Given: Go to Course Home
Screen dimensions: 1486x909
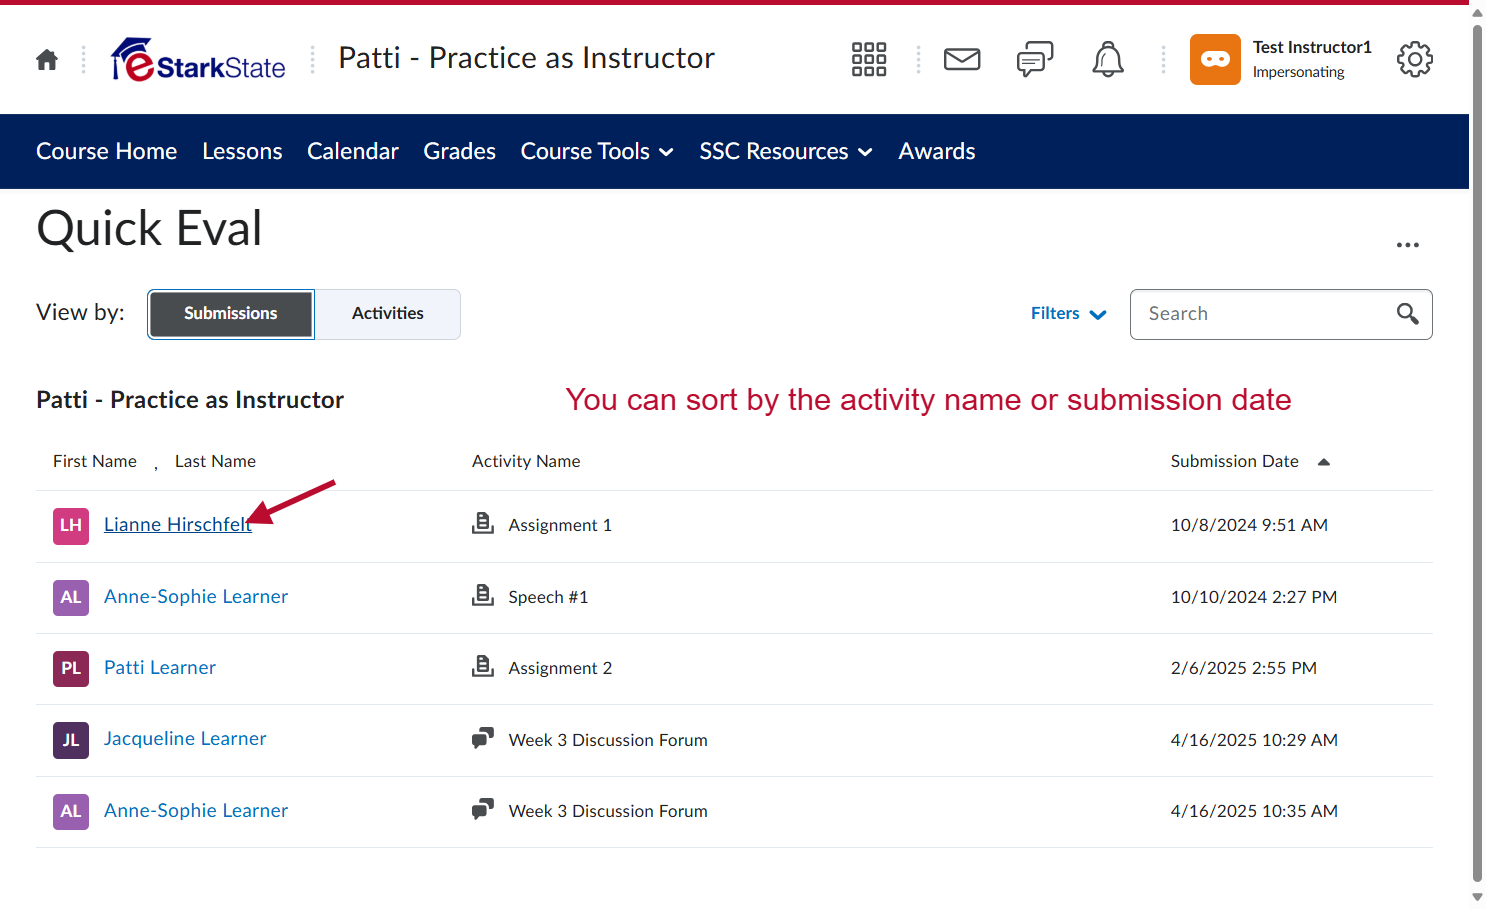Looking at the screenshot, I should point(107,152).
